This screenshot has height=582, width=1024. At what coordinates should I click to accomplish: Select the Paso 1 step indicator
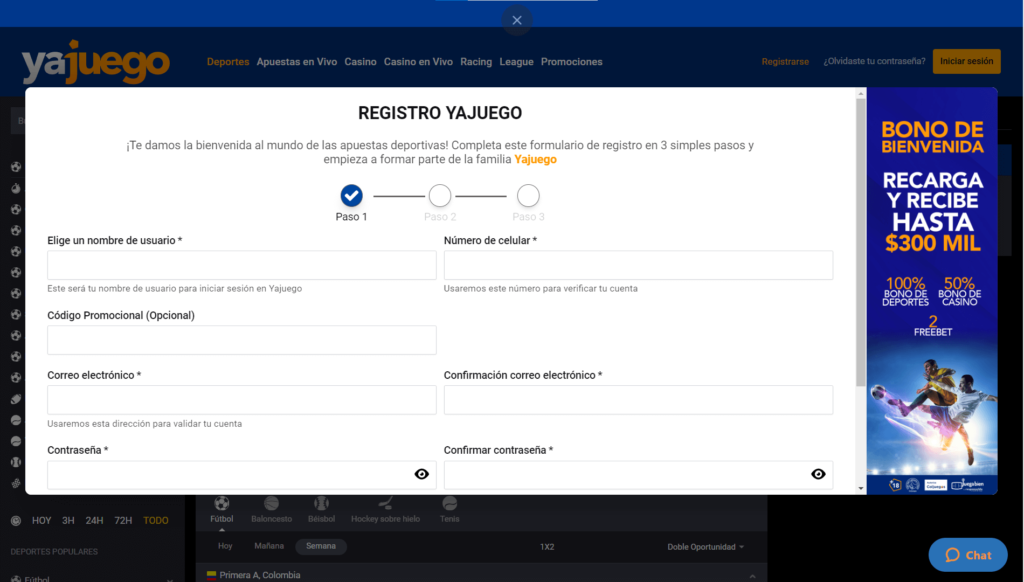pos(351,196)
